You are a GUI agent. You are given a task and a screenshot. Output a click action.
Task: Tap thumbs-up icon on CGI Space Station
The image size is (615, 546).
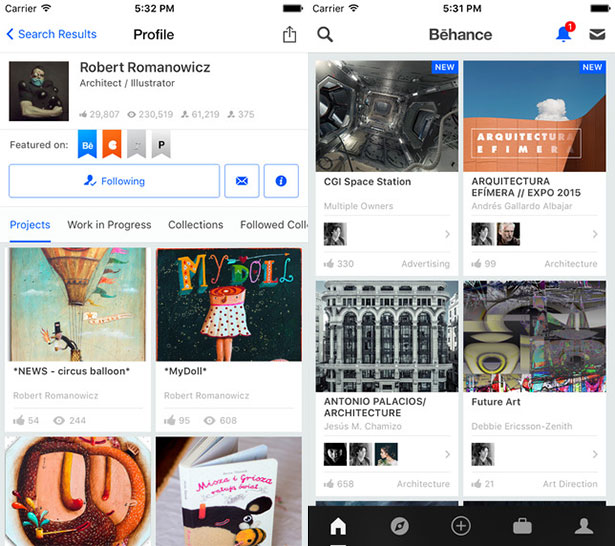coord(329,264)
